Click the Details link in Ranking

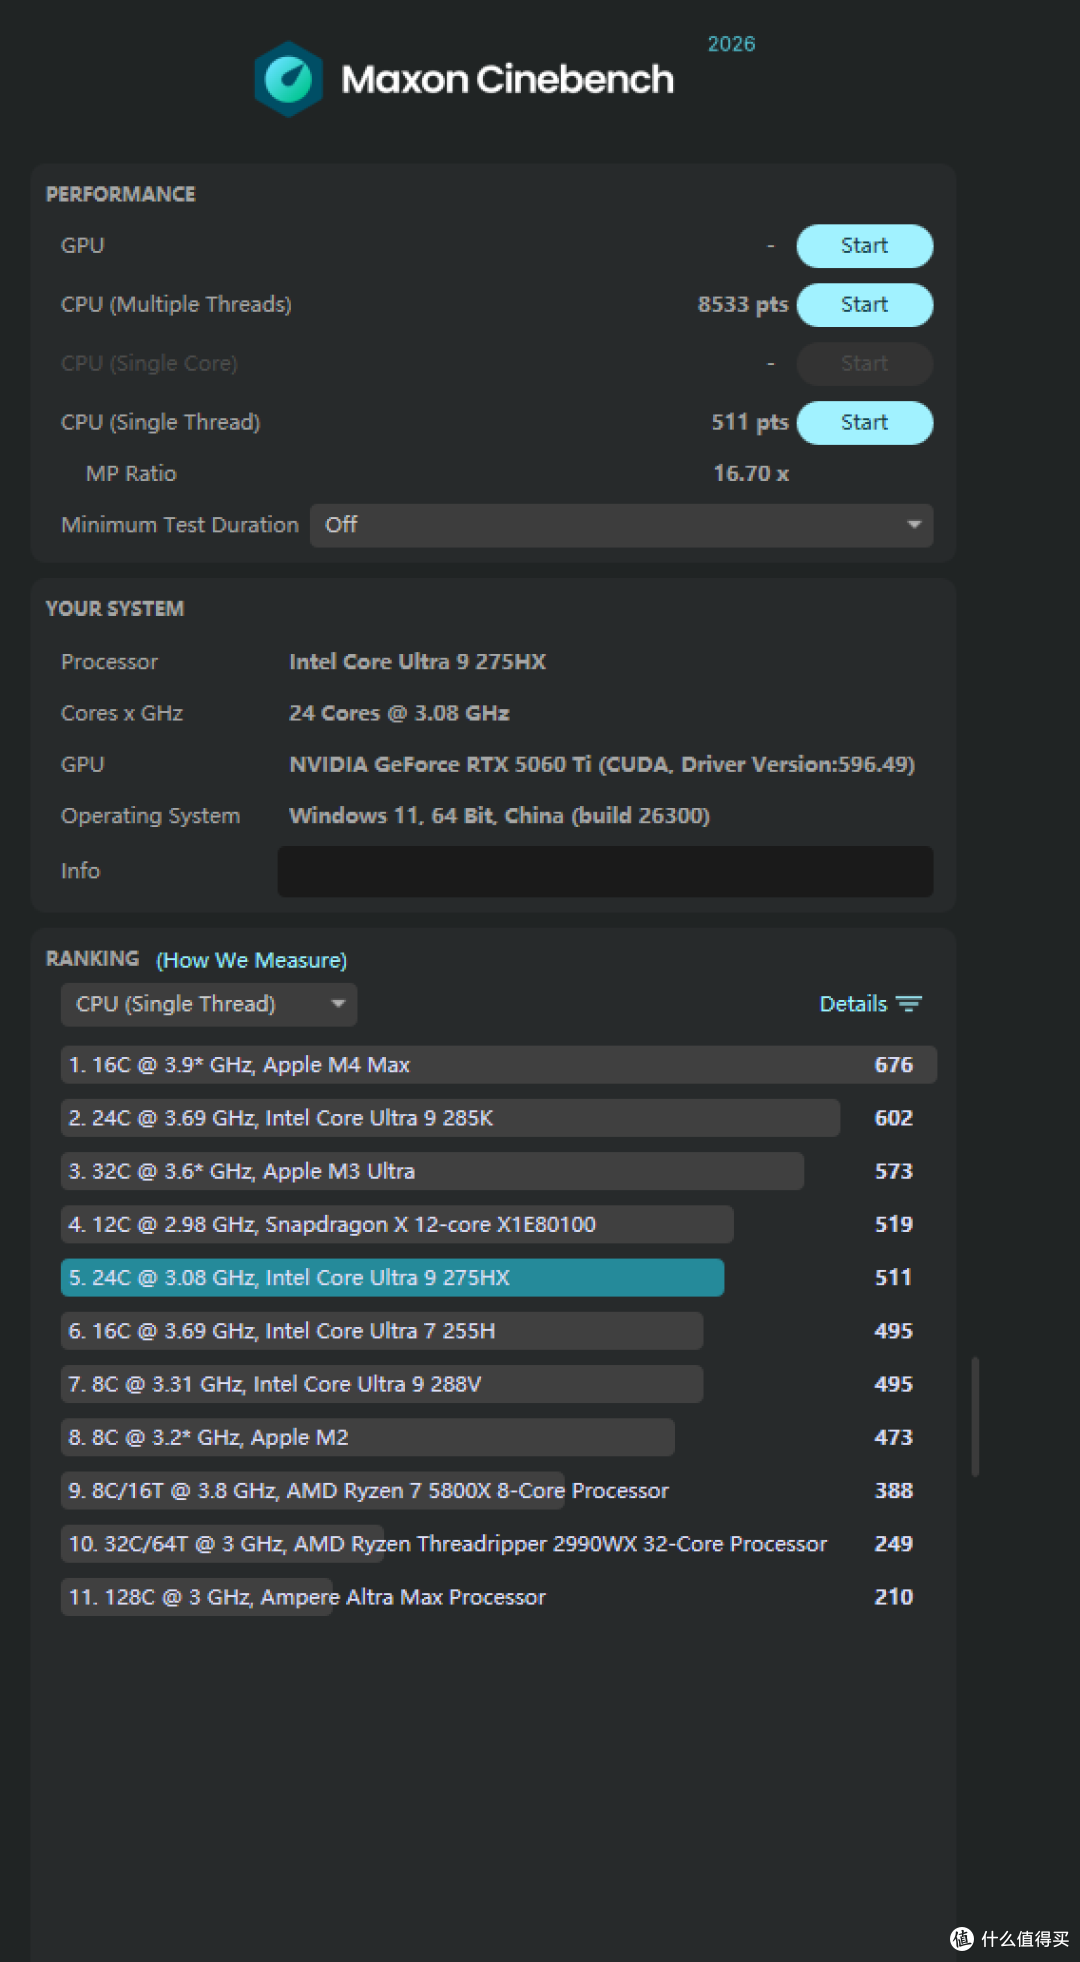(853, 1004)
